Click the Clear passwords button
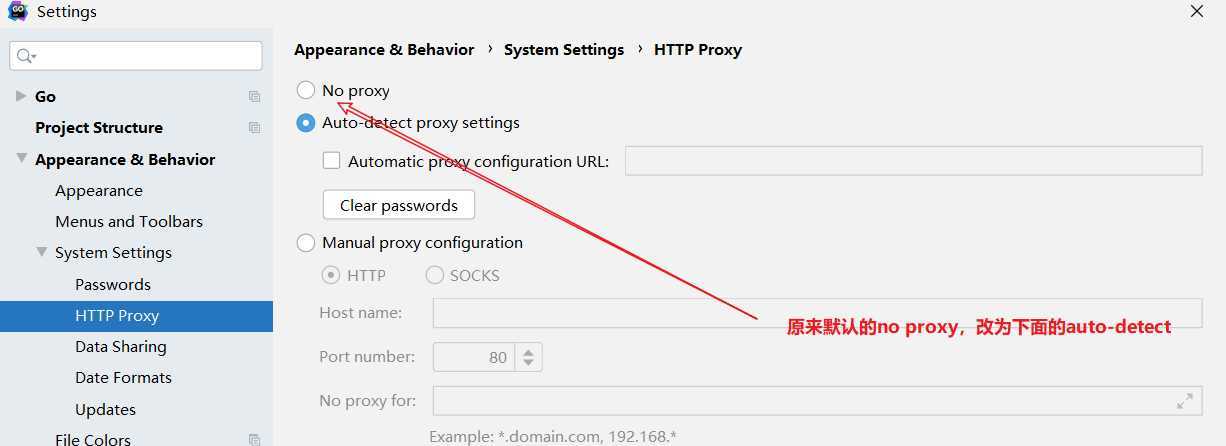This screenshot has width=1226, height=446. 399,205
